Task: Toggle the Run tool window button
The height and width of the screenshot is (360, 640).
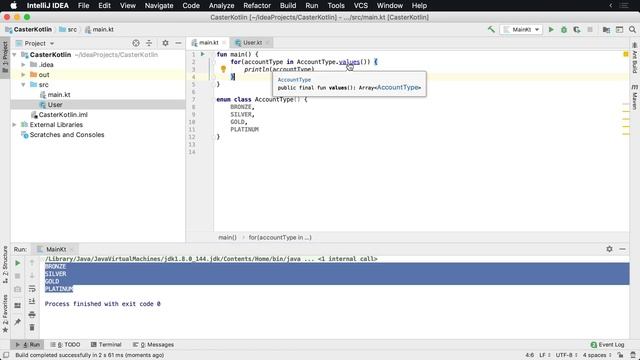Action: click(27, 344)
